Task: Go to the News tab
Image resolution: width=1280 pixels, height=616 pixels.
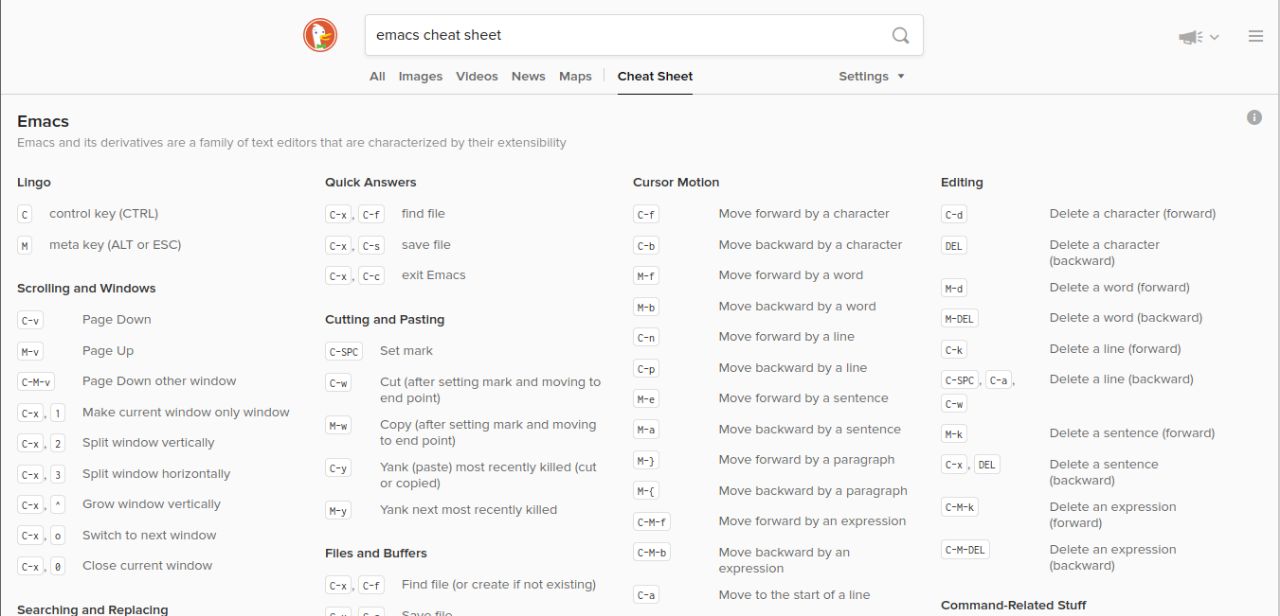Action: click(x=528, y=76)
